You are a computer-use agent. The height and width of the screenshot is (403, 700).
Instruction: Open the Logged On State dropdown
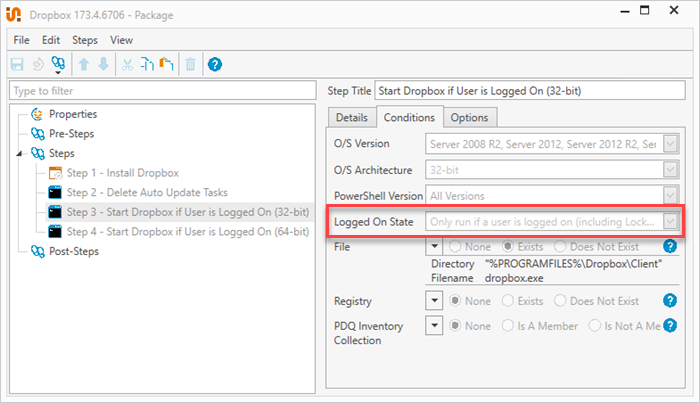click(x=670, y=222)
